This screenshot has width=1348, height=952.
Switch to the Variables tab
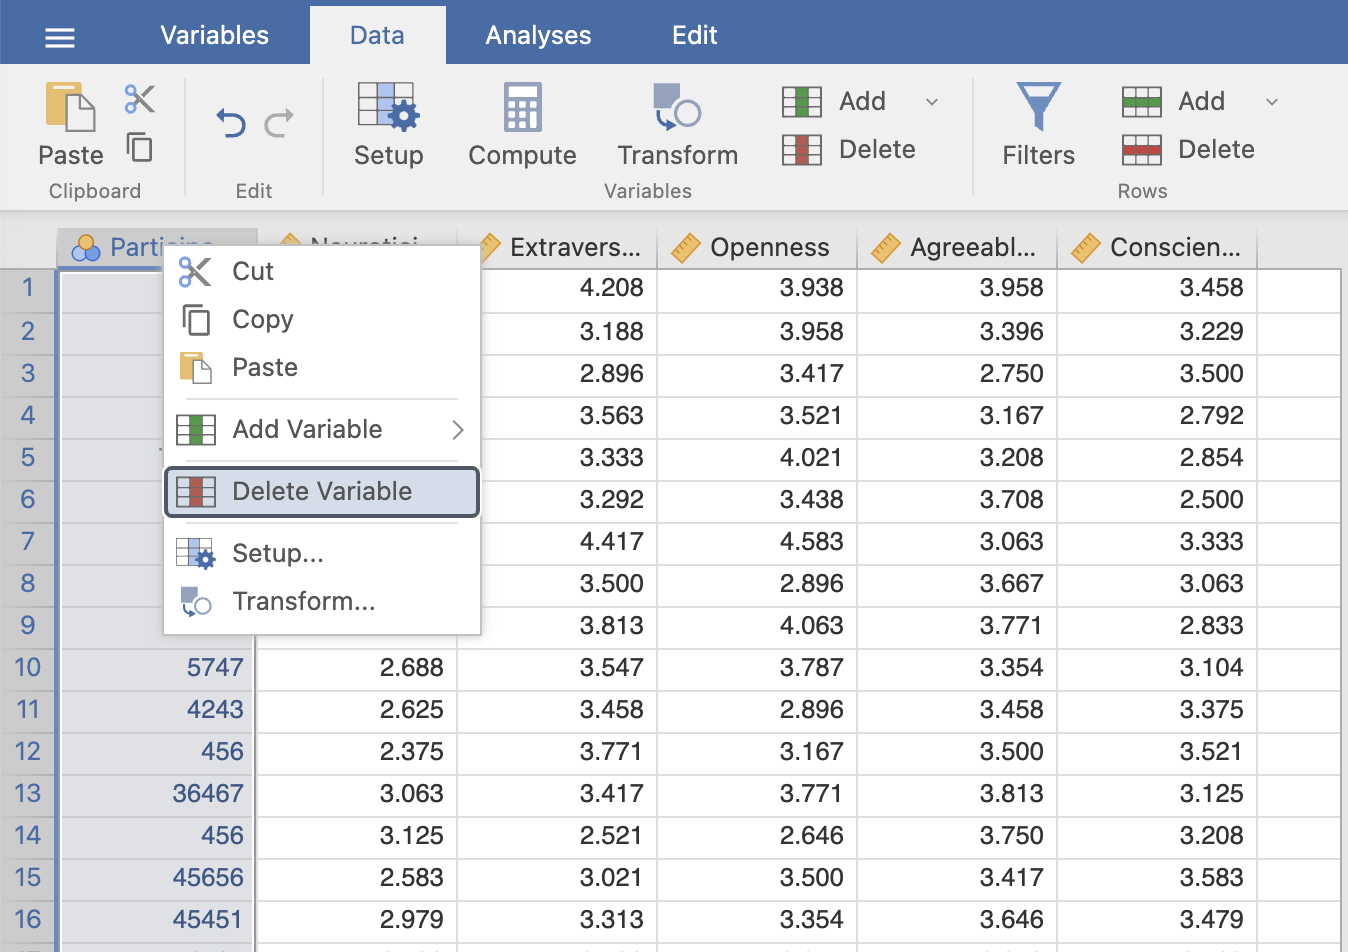(214, 36)
